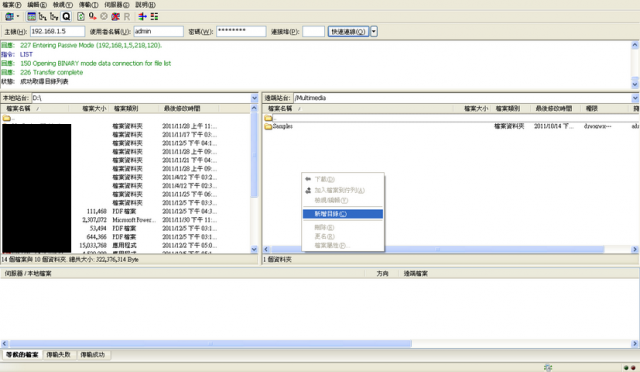Open the directory listing filters icon
Screen dimensions: 640x372
pos(142,17)
